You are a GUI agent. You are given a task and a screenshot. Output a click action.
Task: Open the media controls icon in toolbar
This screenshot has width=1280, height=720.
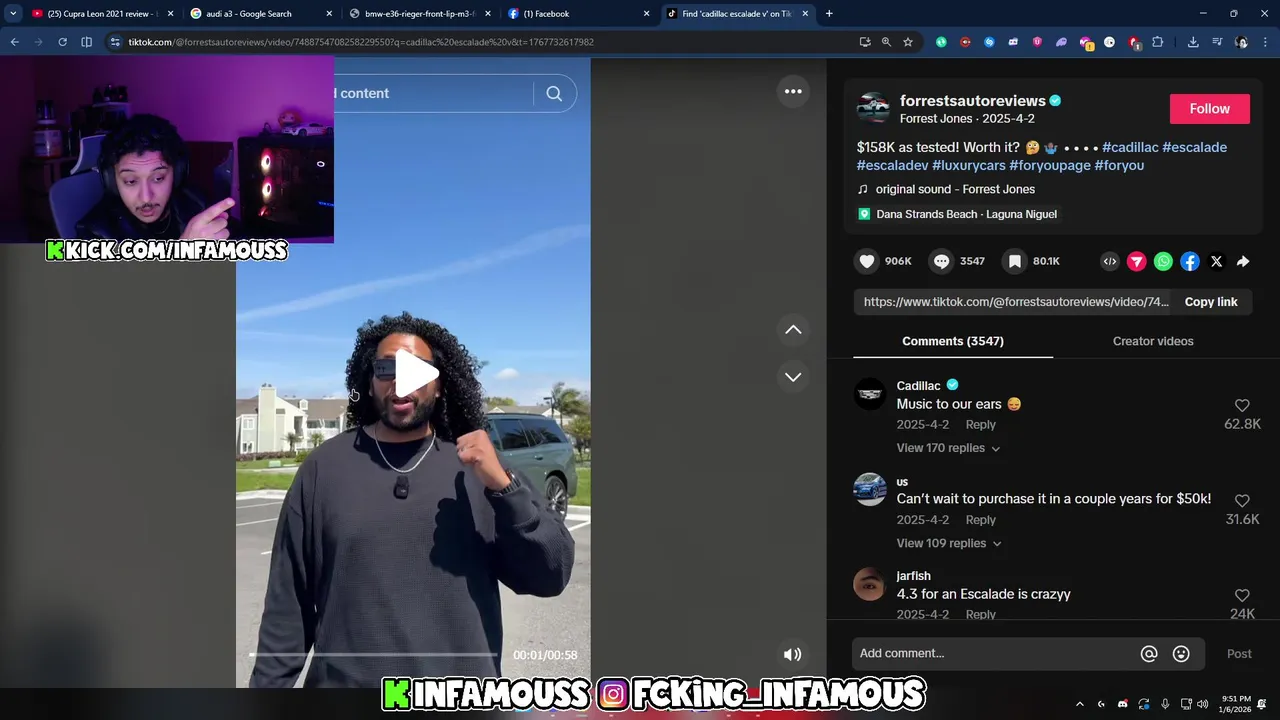[x=1217, y=42]
